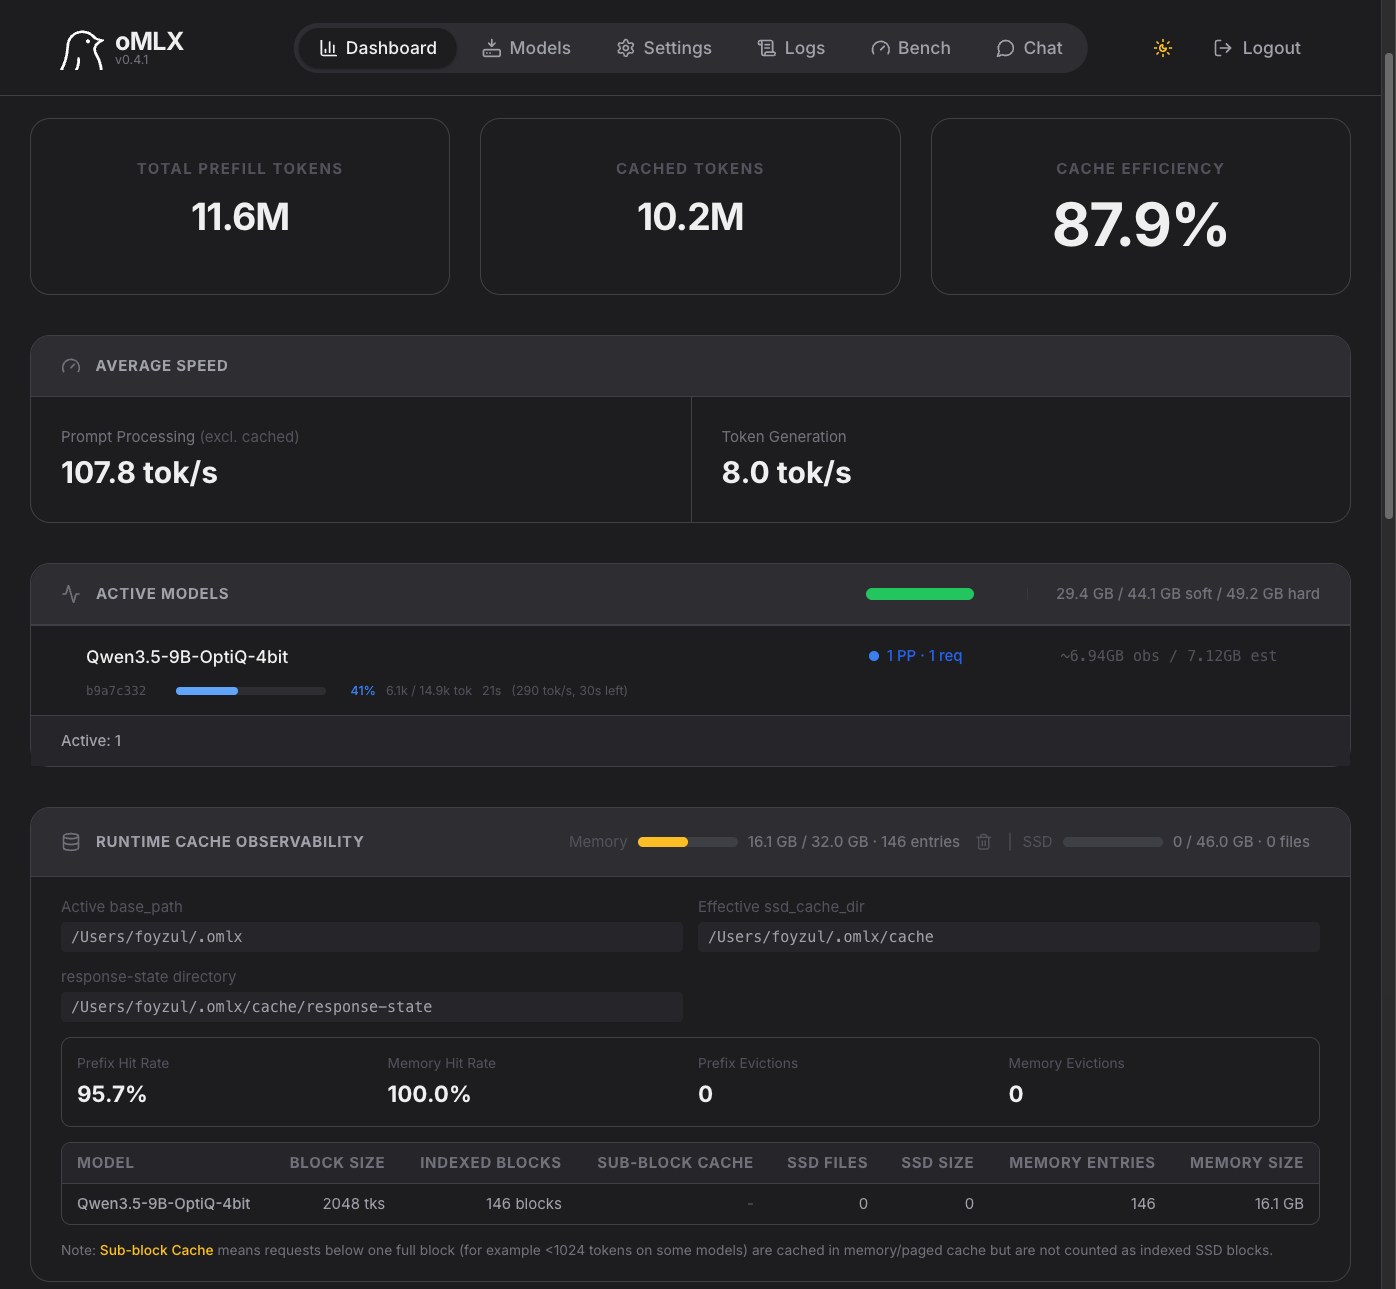Select the Qwen3.5-9B-OptiQ-4bit active model row

click(690, 671)
